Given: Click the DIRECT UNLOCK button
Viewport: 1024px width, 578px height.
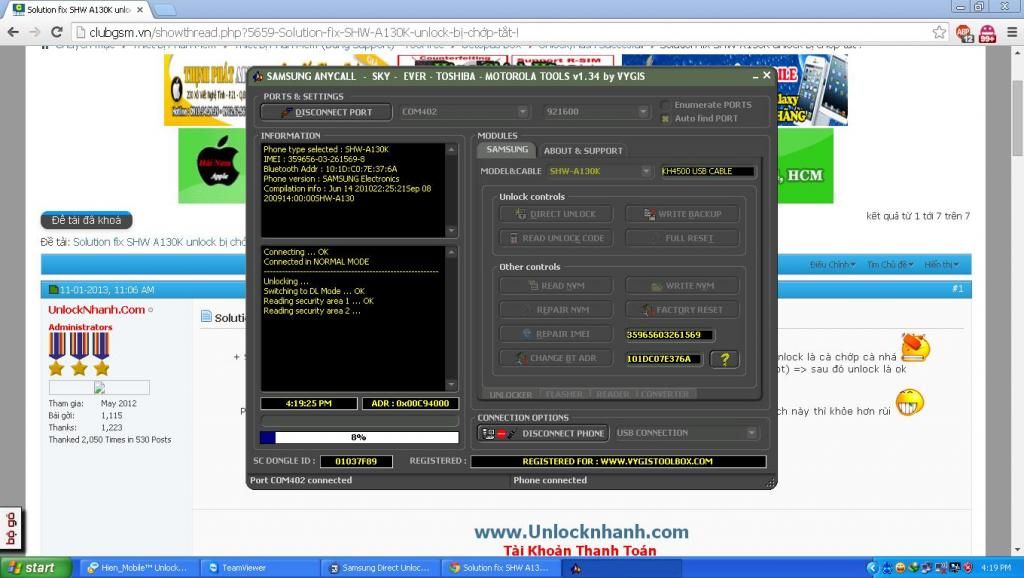Looking at the screenshot, I should pos(556,214).
